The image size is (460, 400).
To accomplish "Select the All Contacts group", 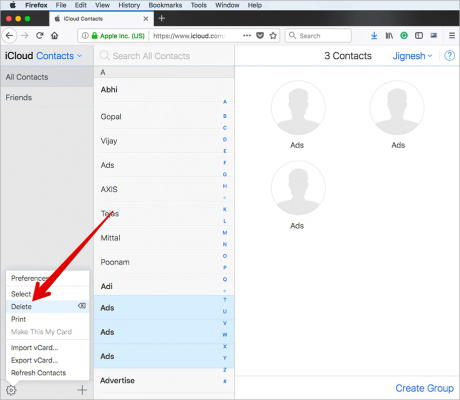I will pyautogui.click(x=47, y=77).
